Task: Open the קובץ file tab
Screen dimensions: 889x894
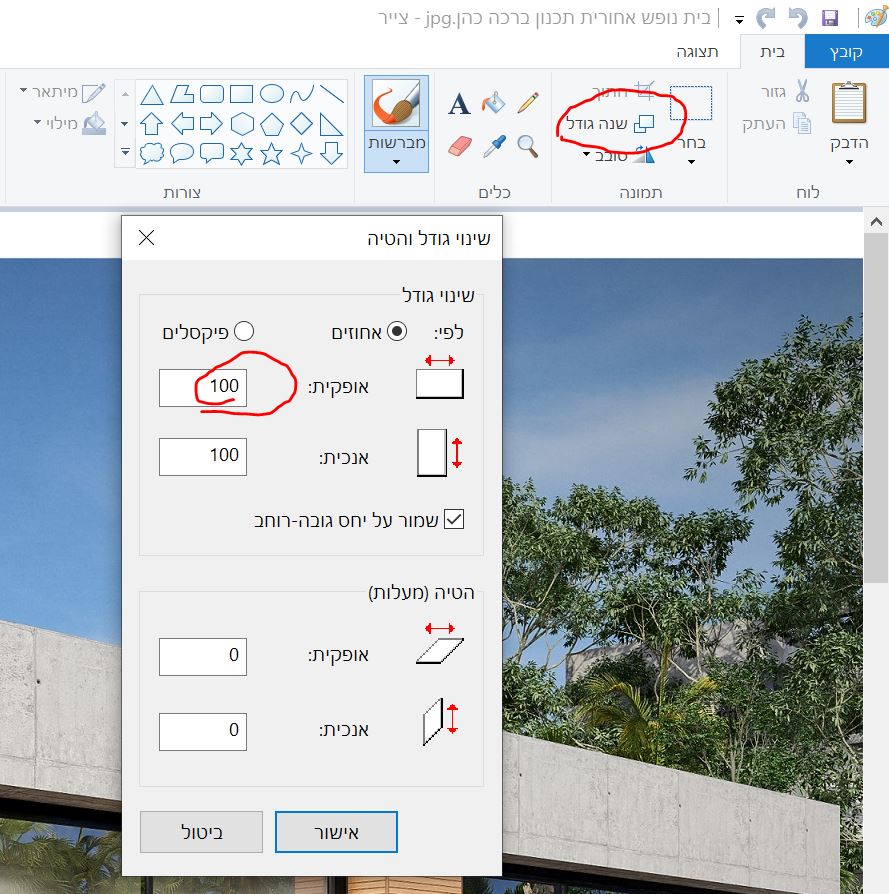Action: coord(846,52)
